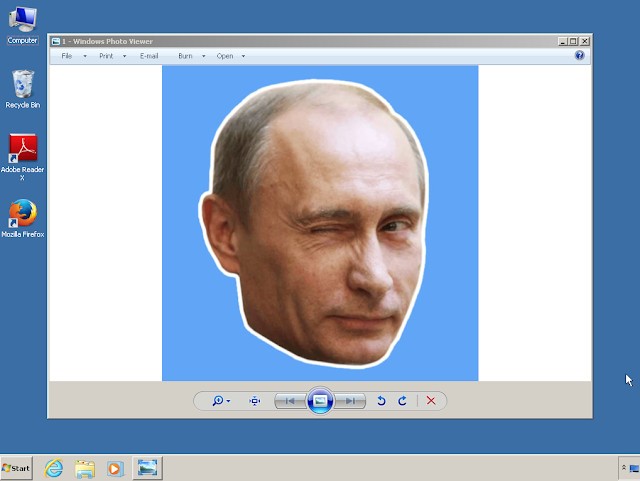This screenshot has width=640, height=481.
Task: Click the E-mail toolbar button
Action: click(x=149, y=56)
